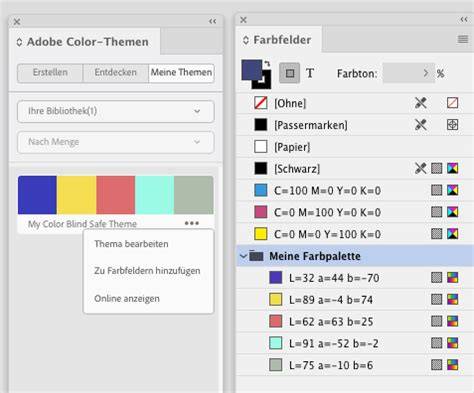Open three-dot options for color theme
The height and width of the screenshot is (393, 474).
point(192,223)
